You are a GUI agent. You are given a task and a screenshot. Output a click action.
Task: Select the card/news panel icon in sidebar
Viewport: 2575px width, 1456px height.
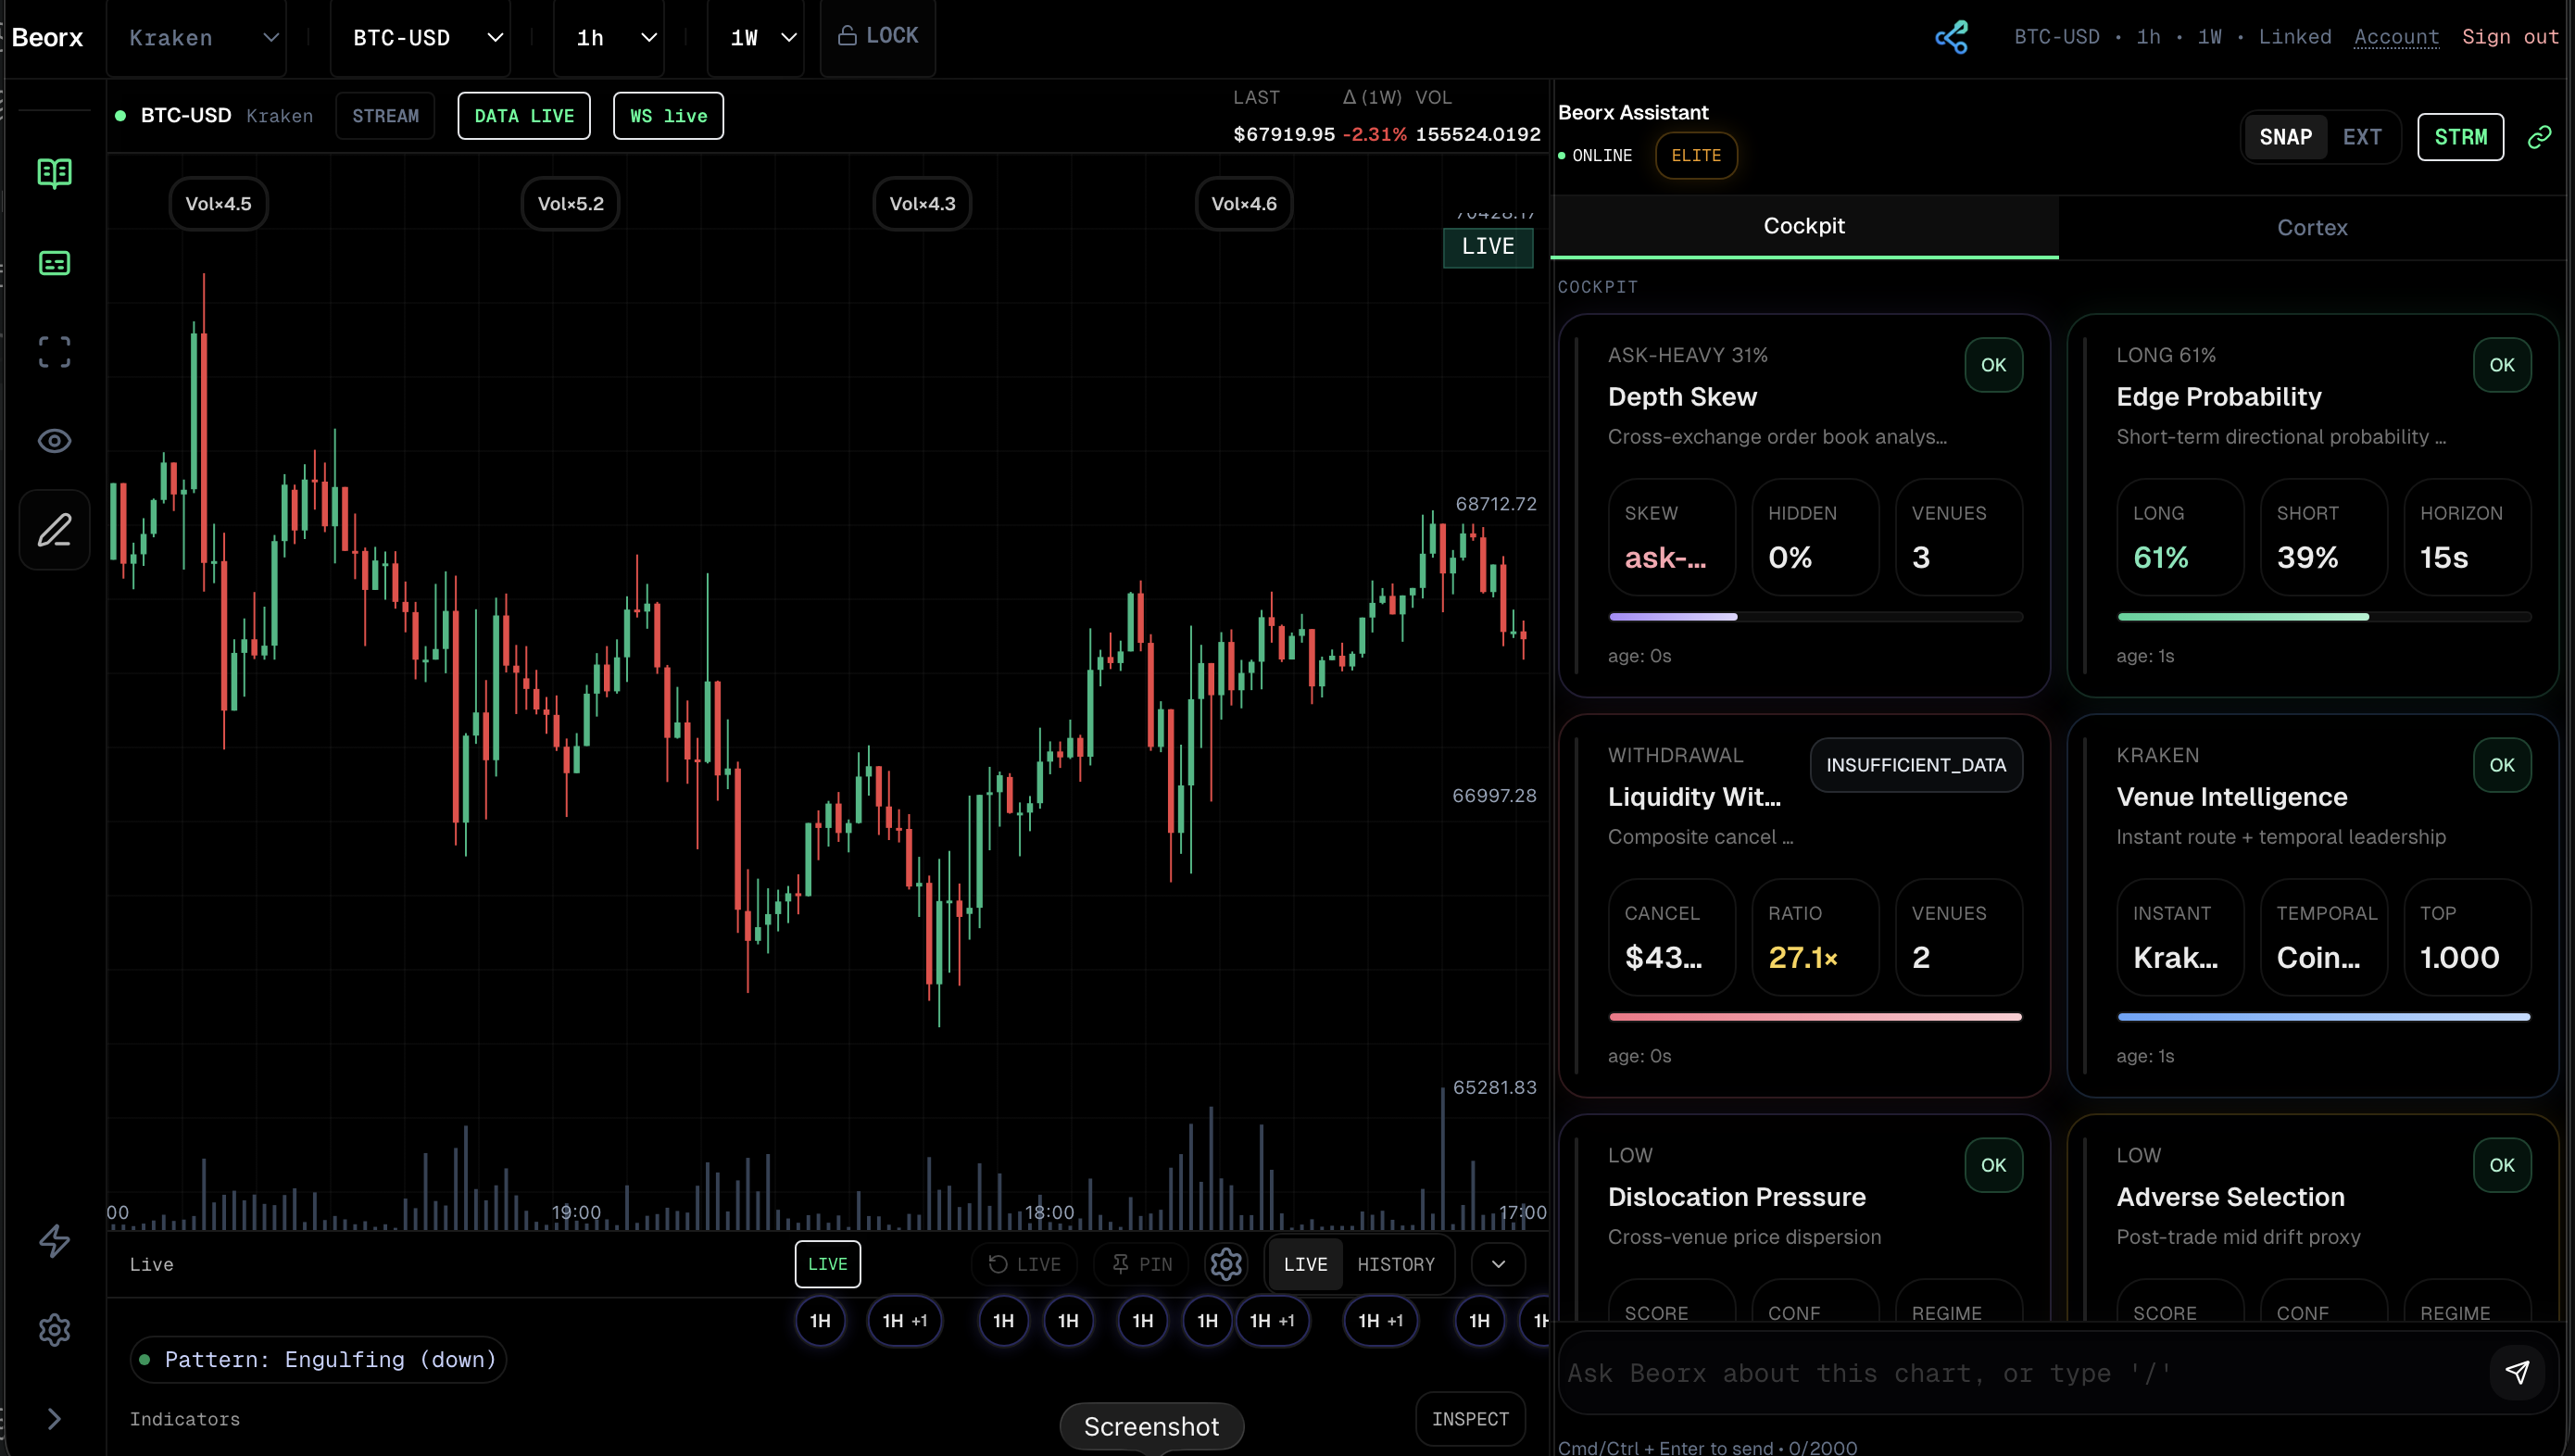53,263
